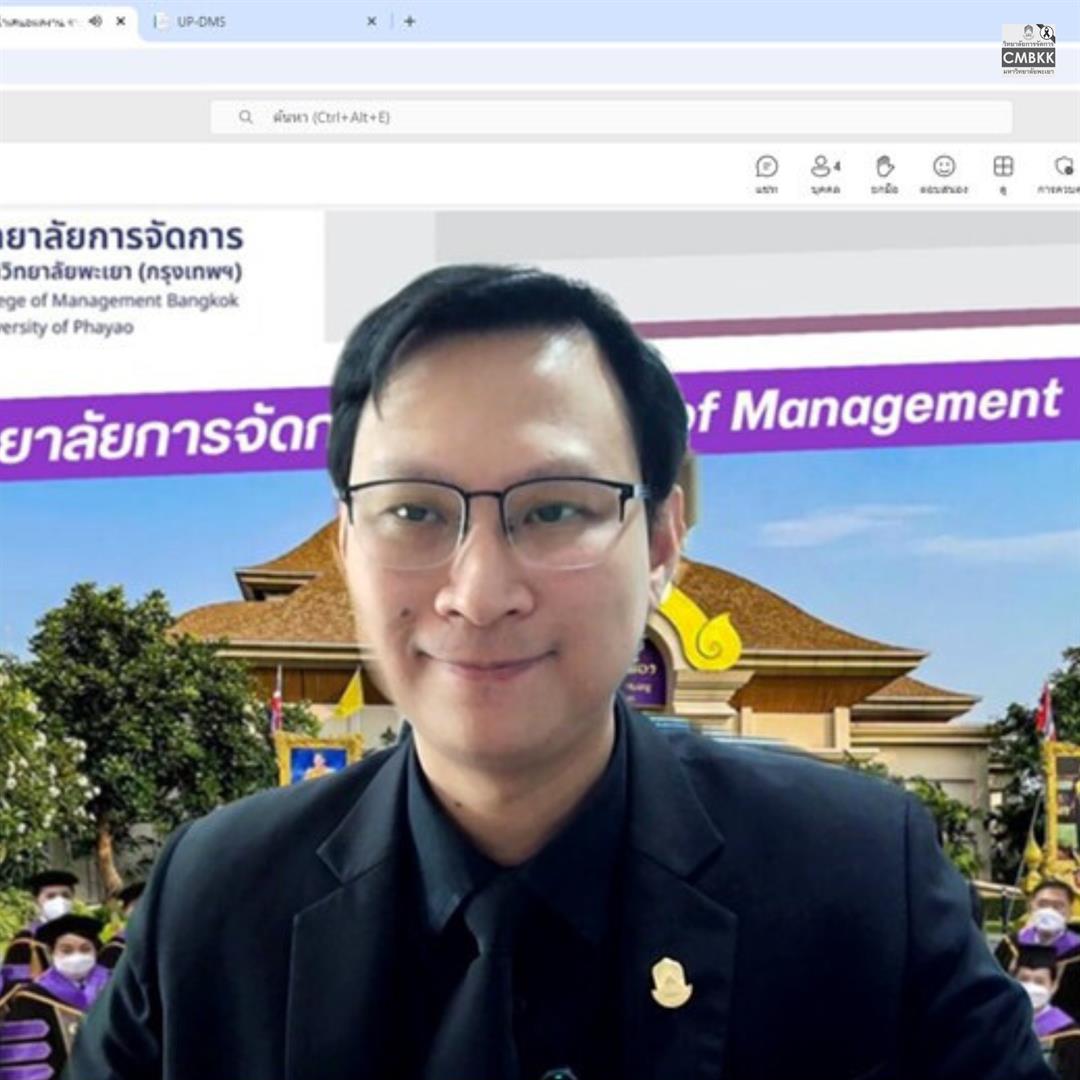Open a new browser tab with plus button
The height and width of the screenshot is (1080, 1080).
tap(409, 21)
